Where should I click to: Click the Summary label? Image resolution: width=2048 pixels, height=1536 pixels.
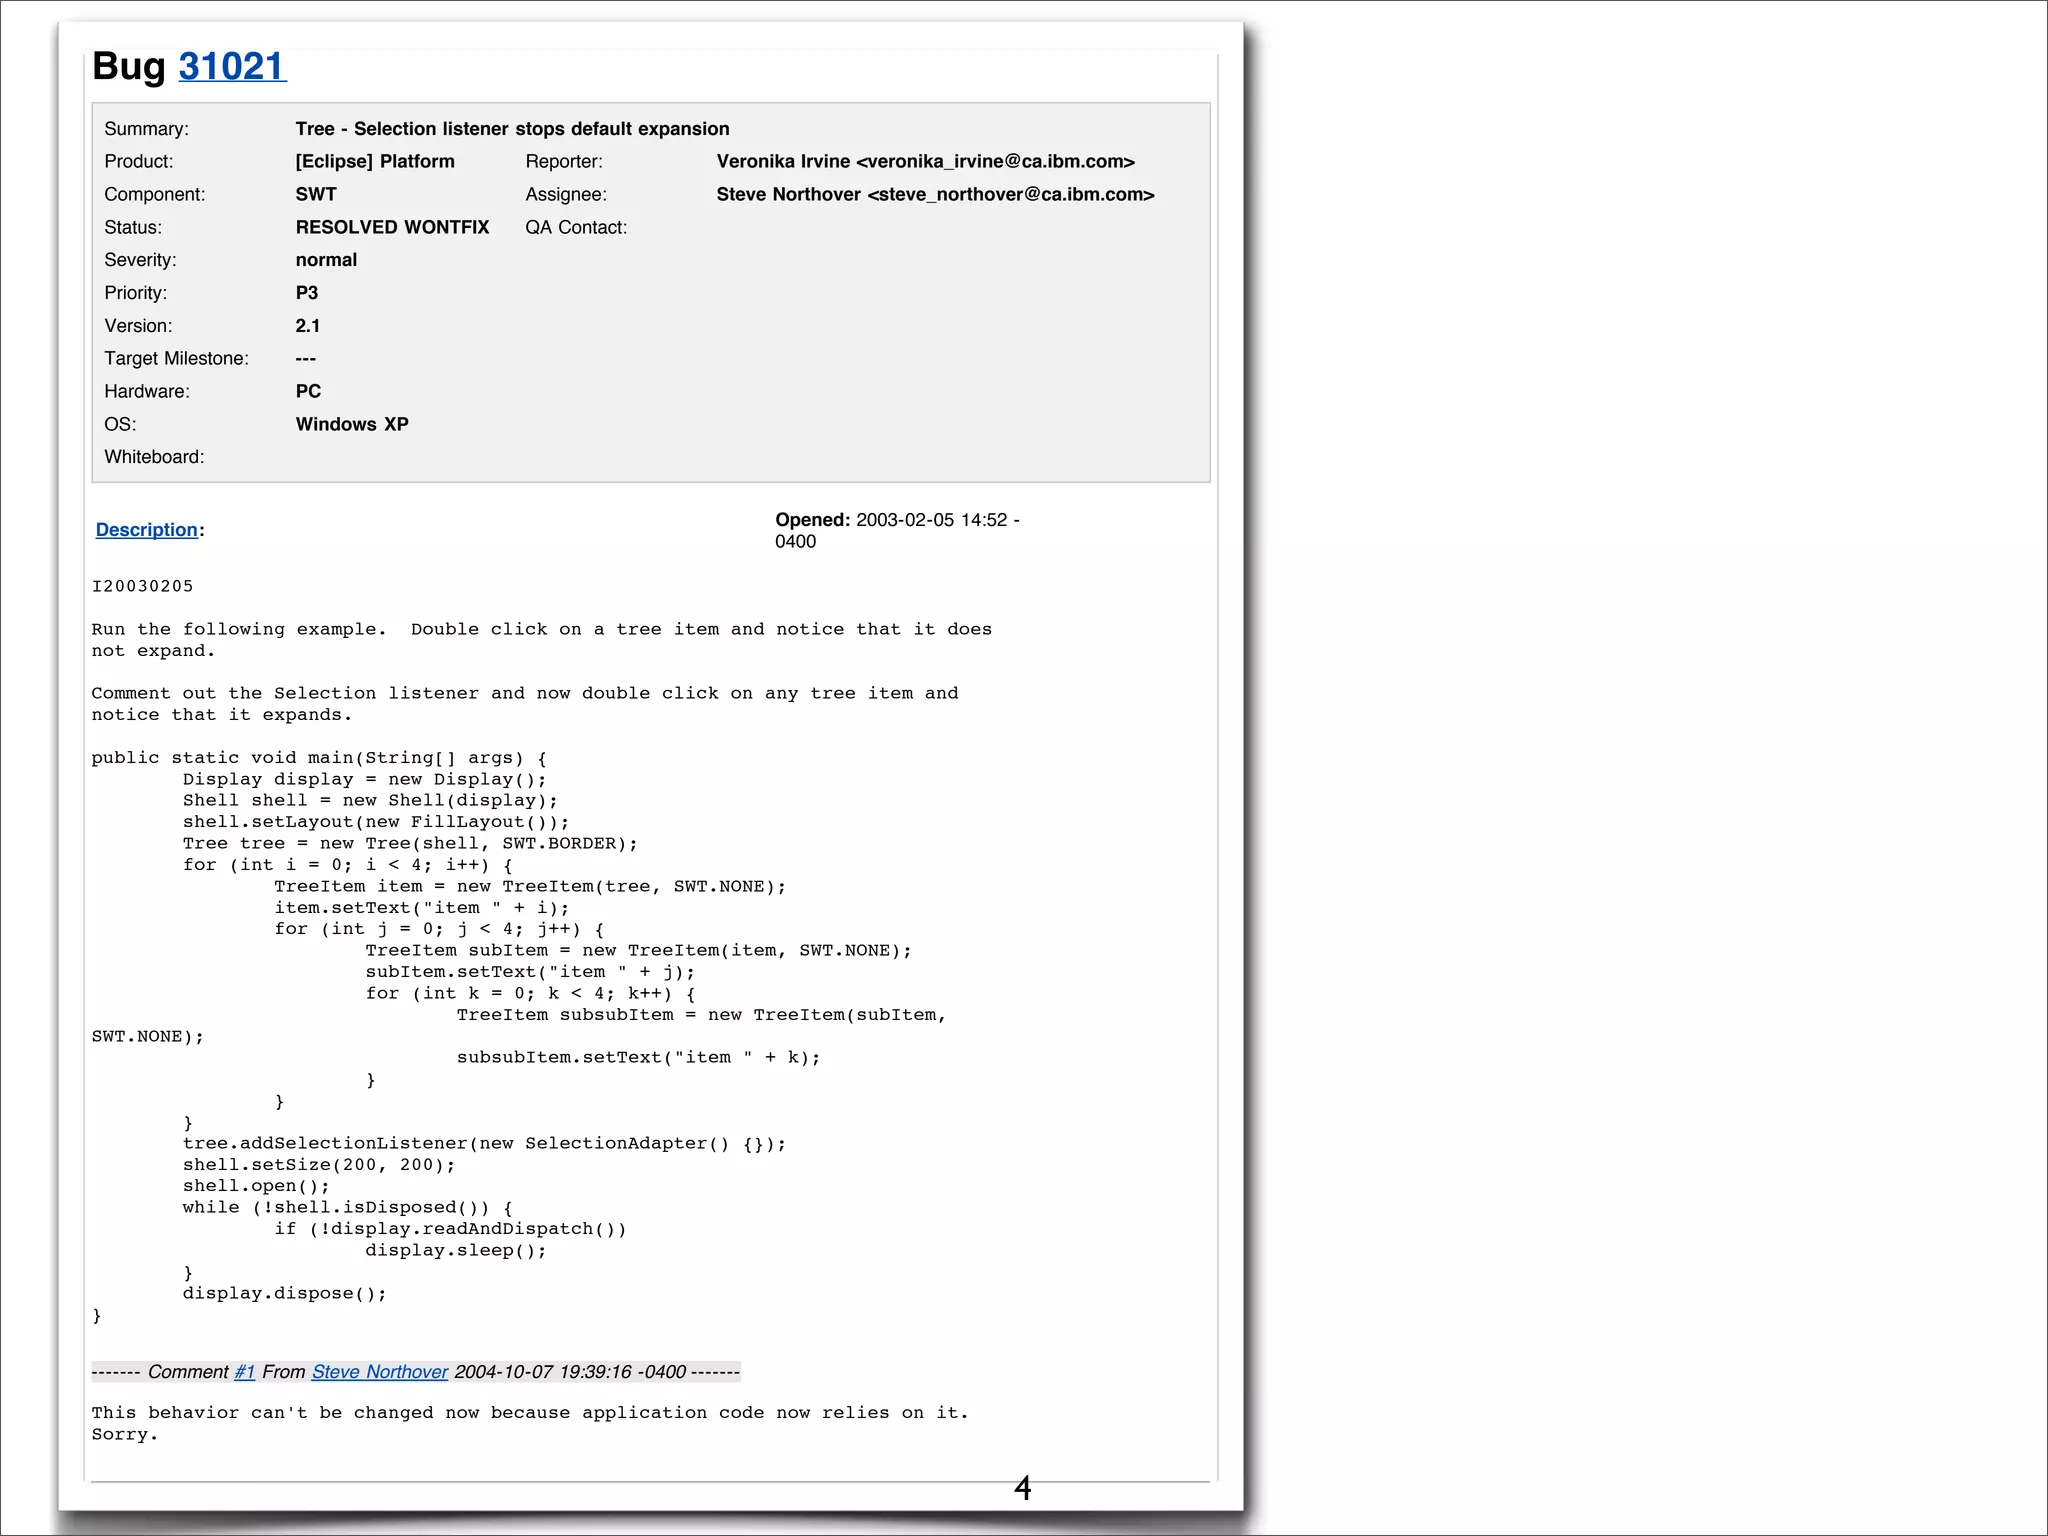tap(146, 129)
